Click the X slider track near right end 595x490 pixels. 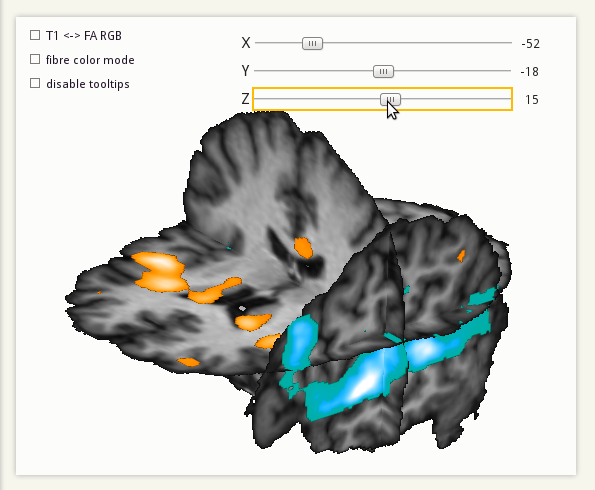[x=493, y=43]
